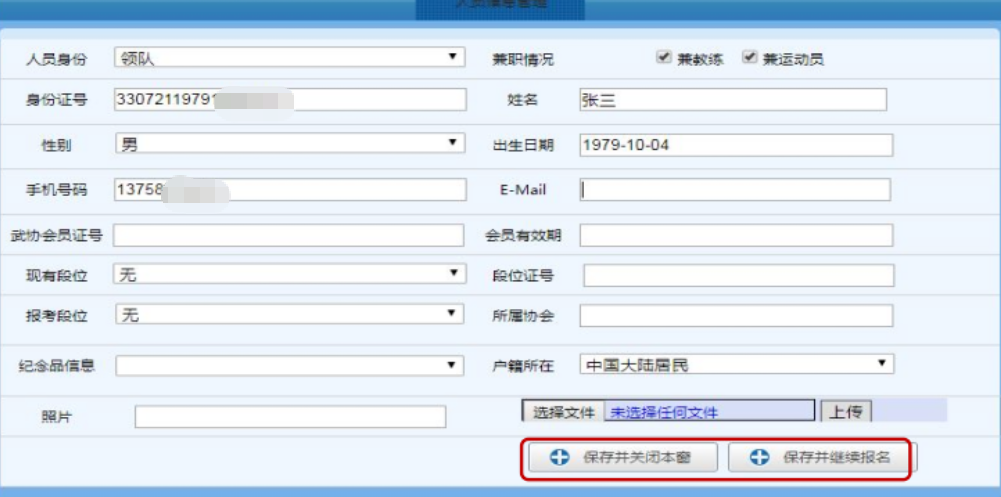Toggle the 兼教练 checkbox

tap(664, 58)
